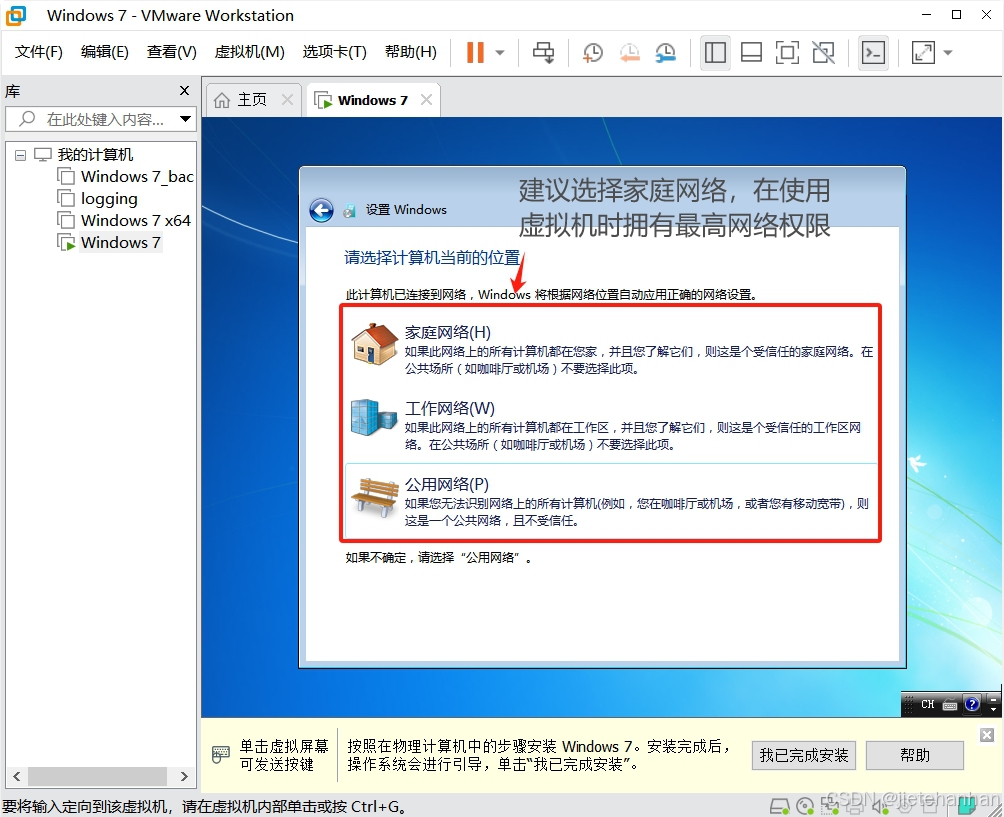This screenshot has width=1004, height=817.
Task: Click the library horizontal scrollbar track
Action: coord(98,776)
